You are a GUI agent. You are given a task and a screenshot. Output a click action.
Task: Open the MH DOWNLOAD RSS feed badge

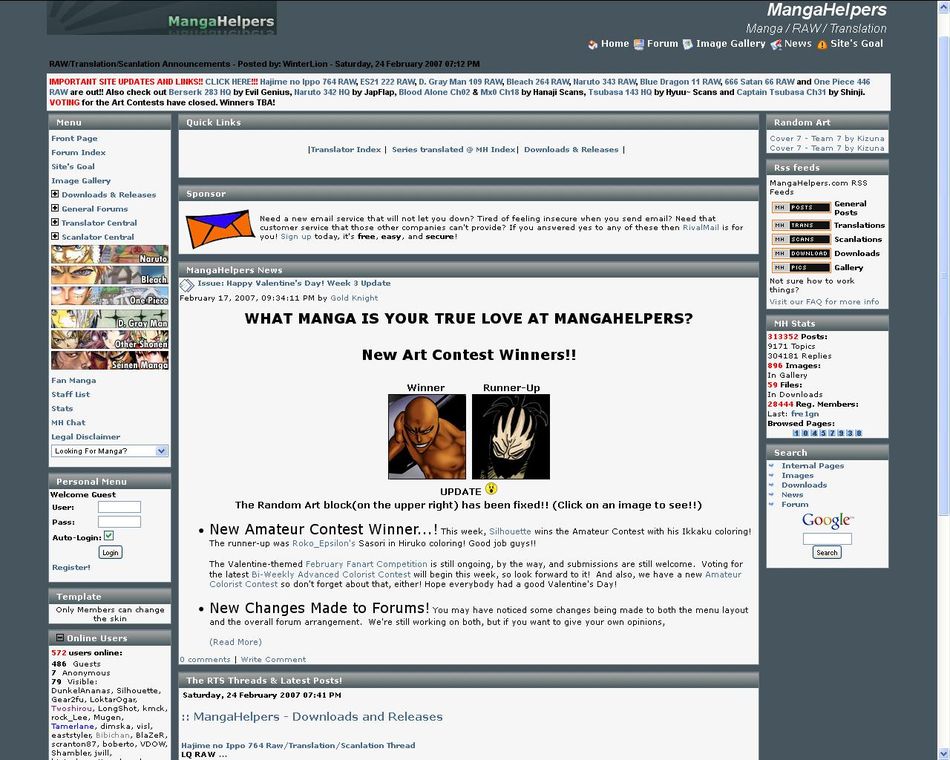coord(800,253)
